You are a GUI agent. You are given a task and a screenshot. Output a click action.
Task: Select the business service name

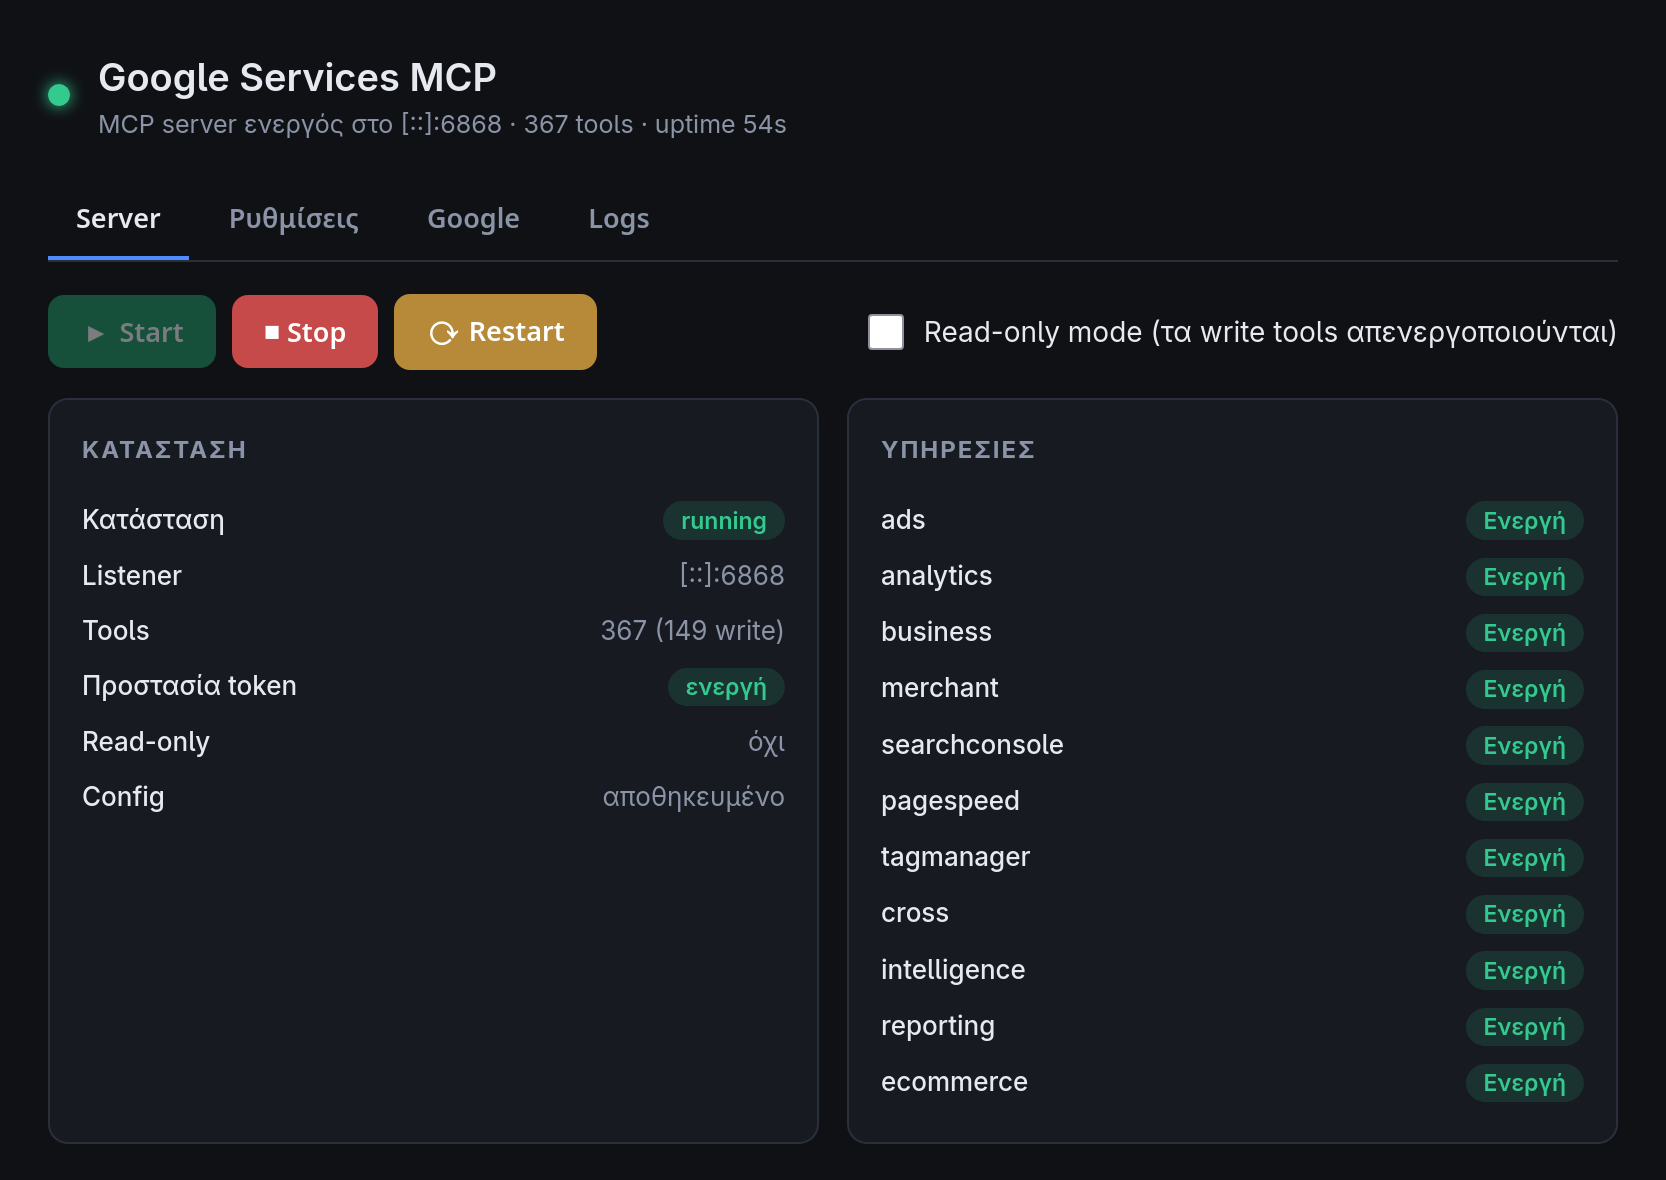point(936,632)
